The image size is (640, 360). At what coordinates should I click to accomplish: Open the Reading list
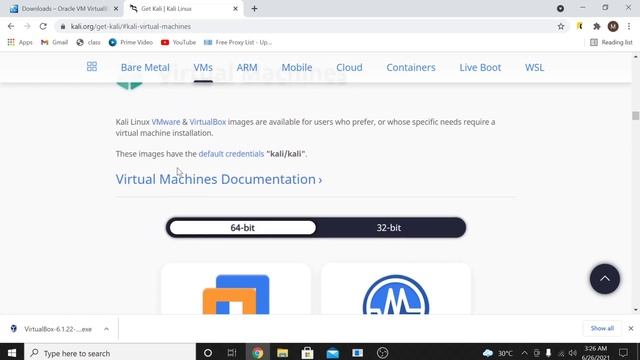pyautogui.click(x=611, y=42)
